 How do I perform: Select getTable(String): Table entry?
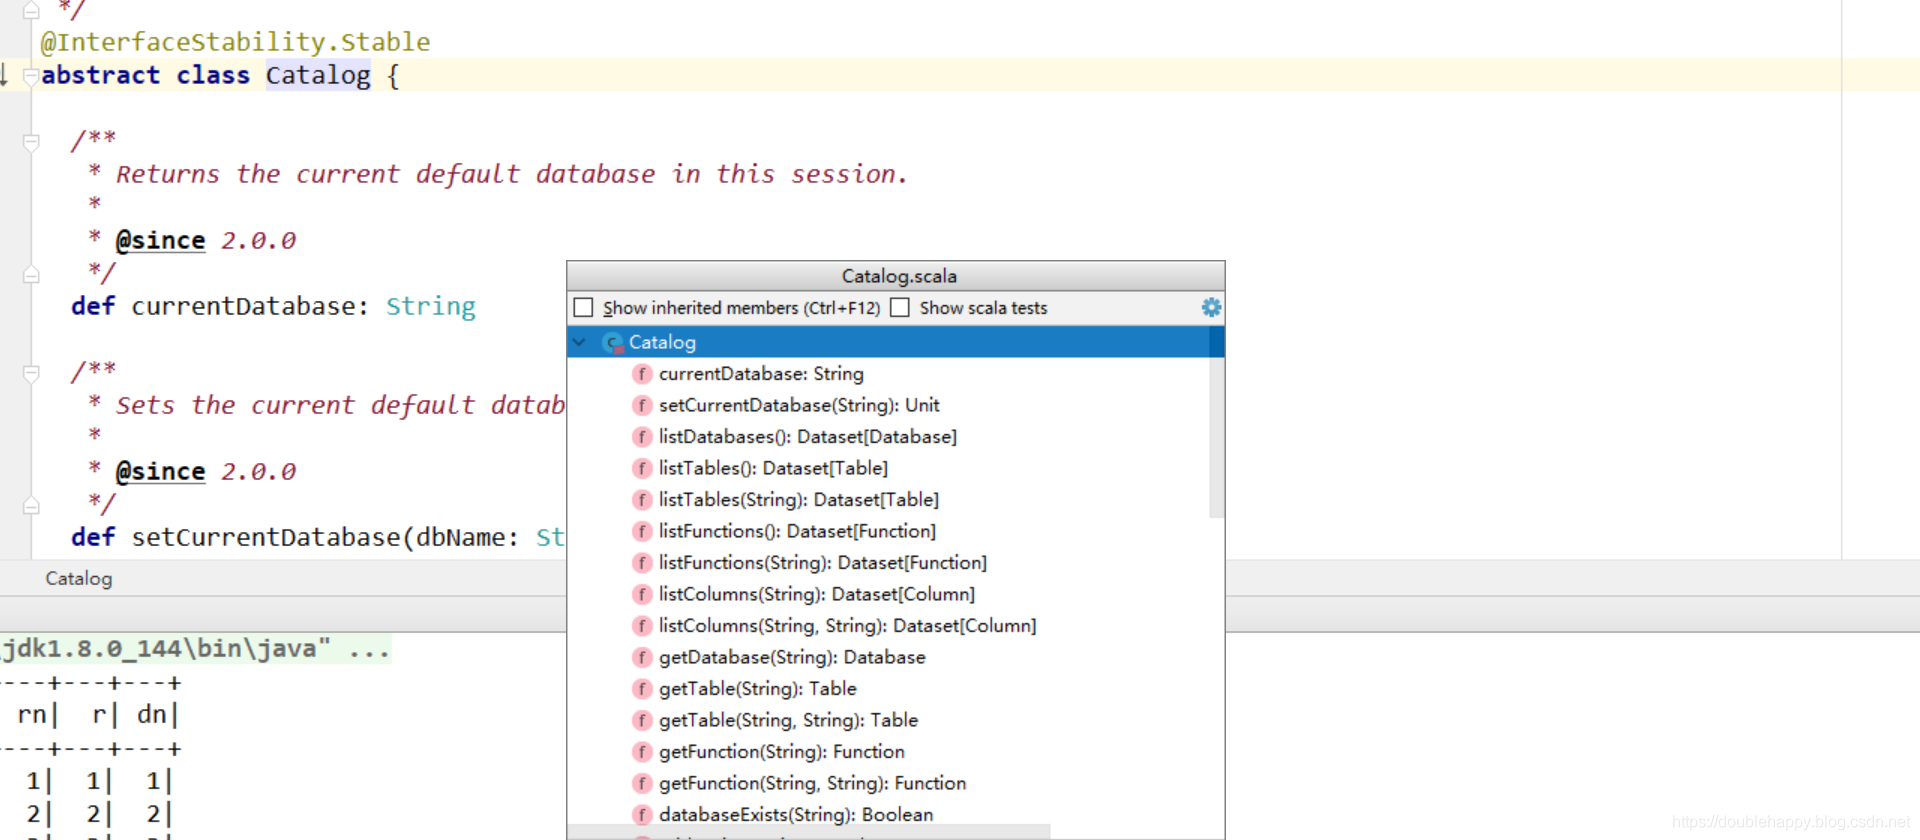point(758,689)
